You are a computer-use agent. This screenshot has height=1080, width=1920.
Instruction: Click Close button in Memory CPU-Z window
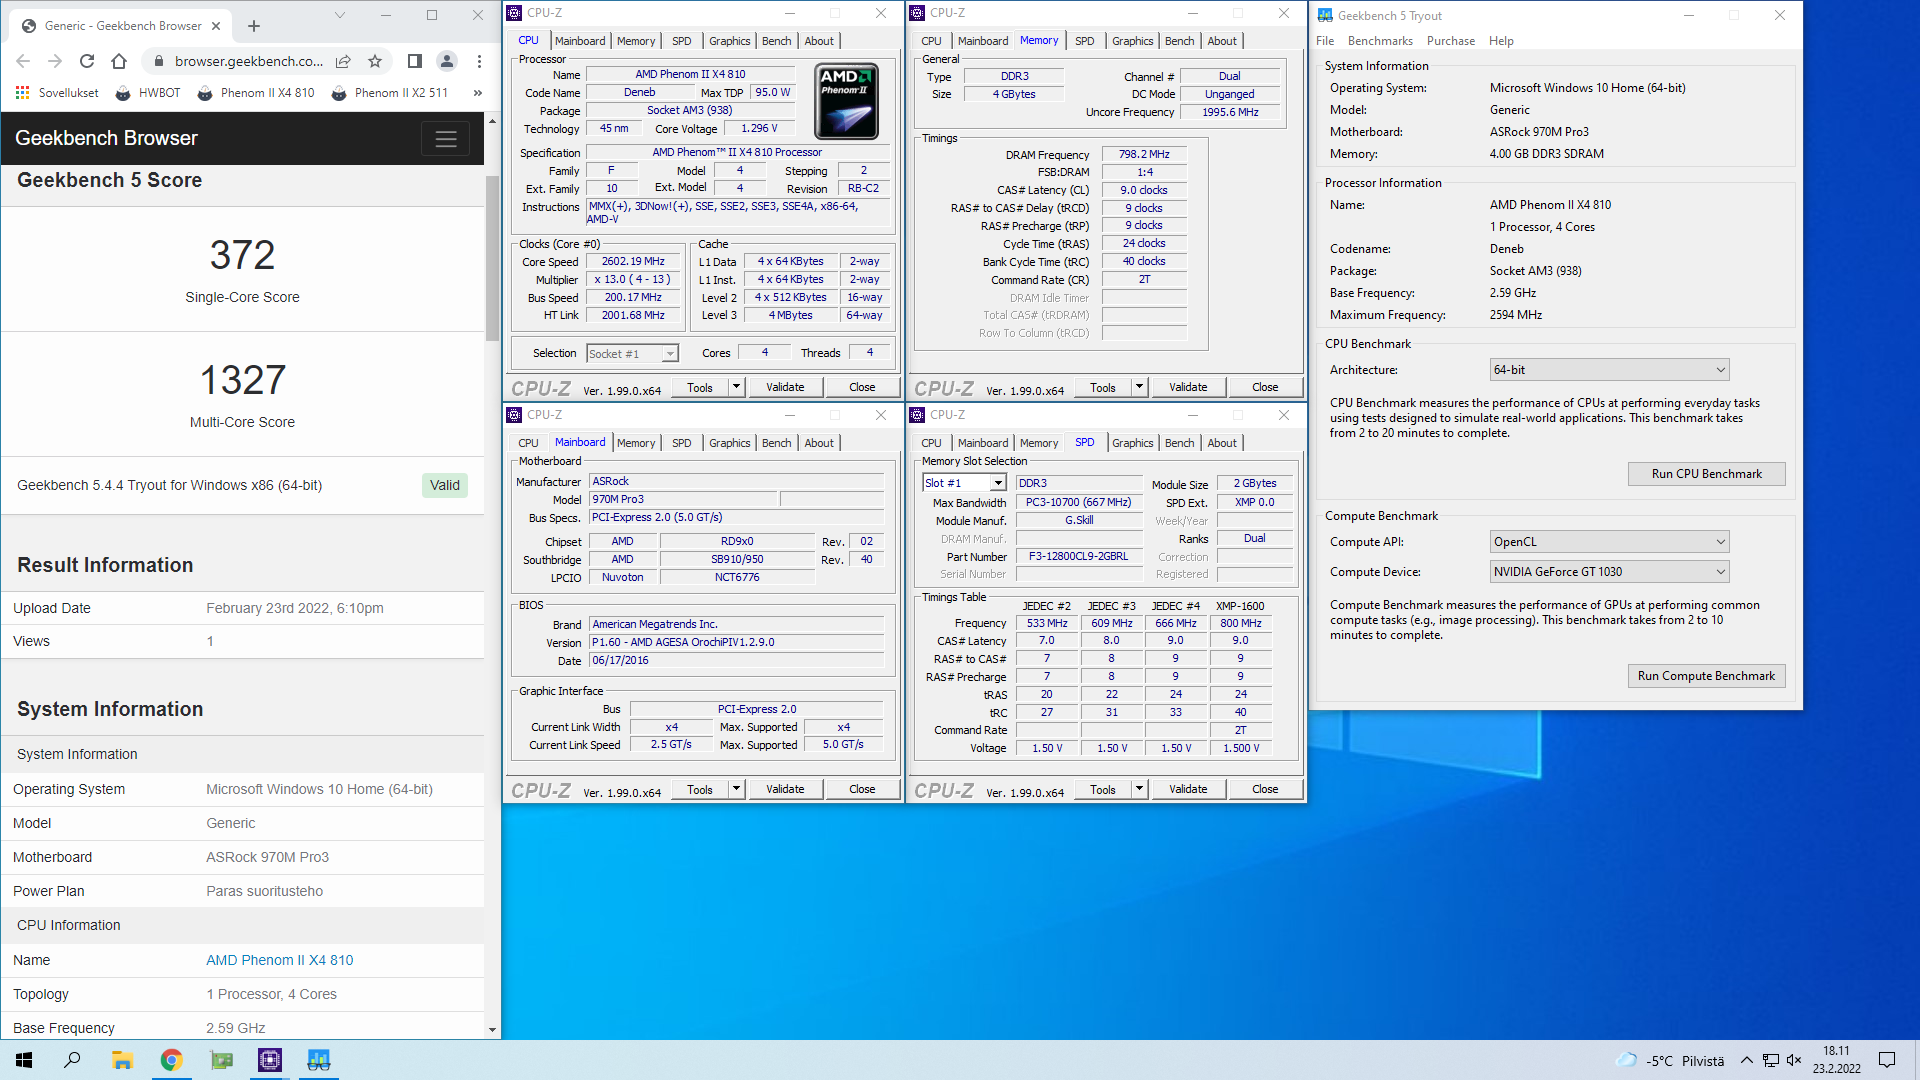point(1265,387)
